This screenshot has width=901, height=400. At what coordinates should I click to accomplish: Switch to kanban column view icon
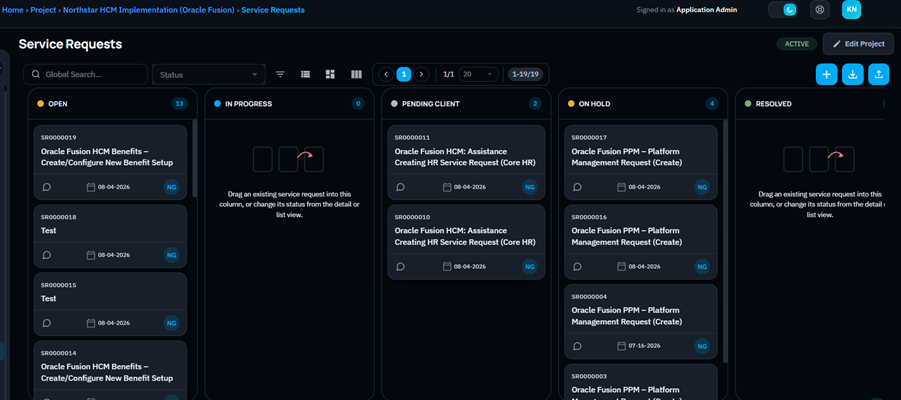(x=356, y=74)
